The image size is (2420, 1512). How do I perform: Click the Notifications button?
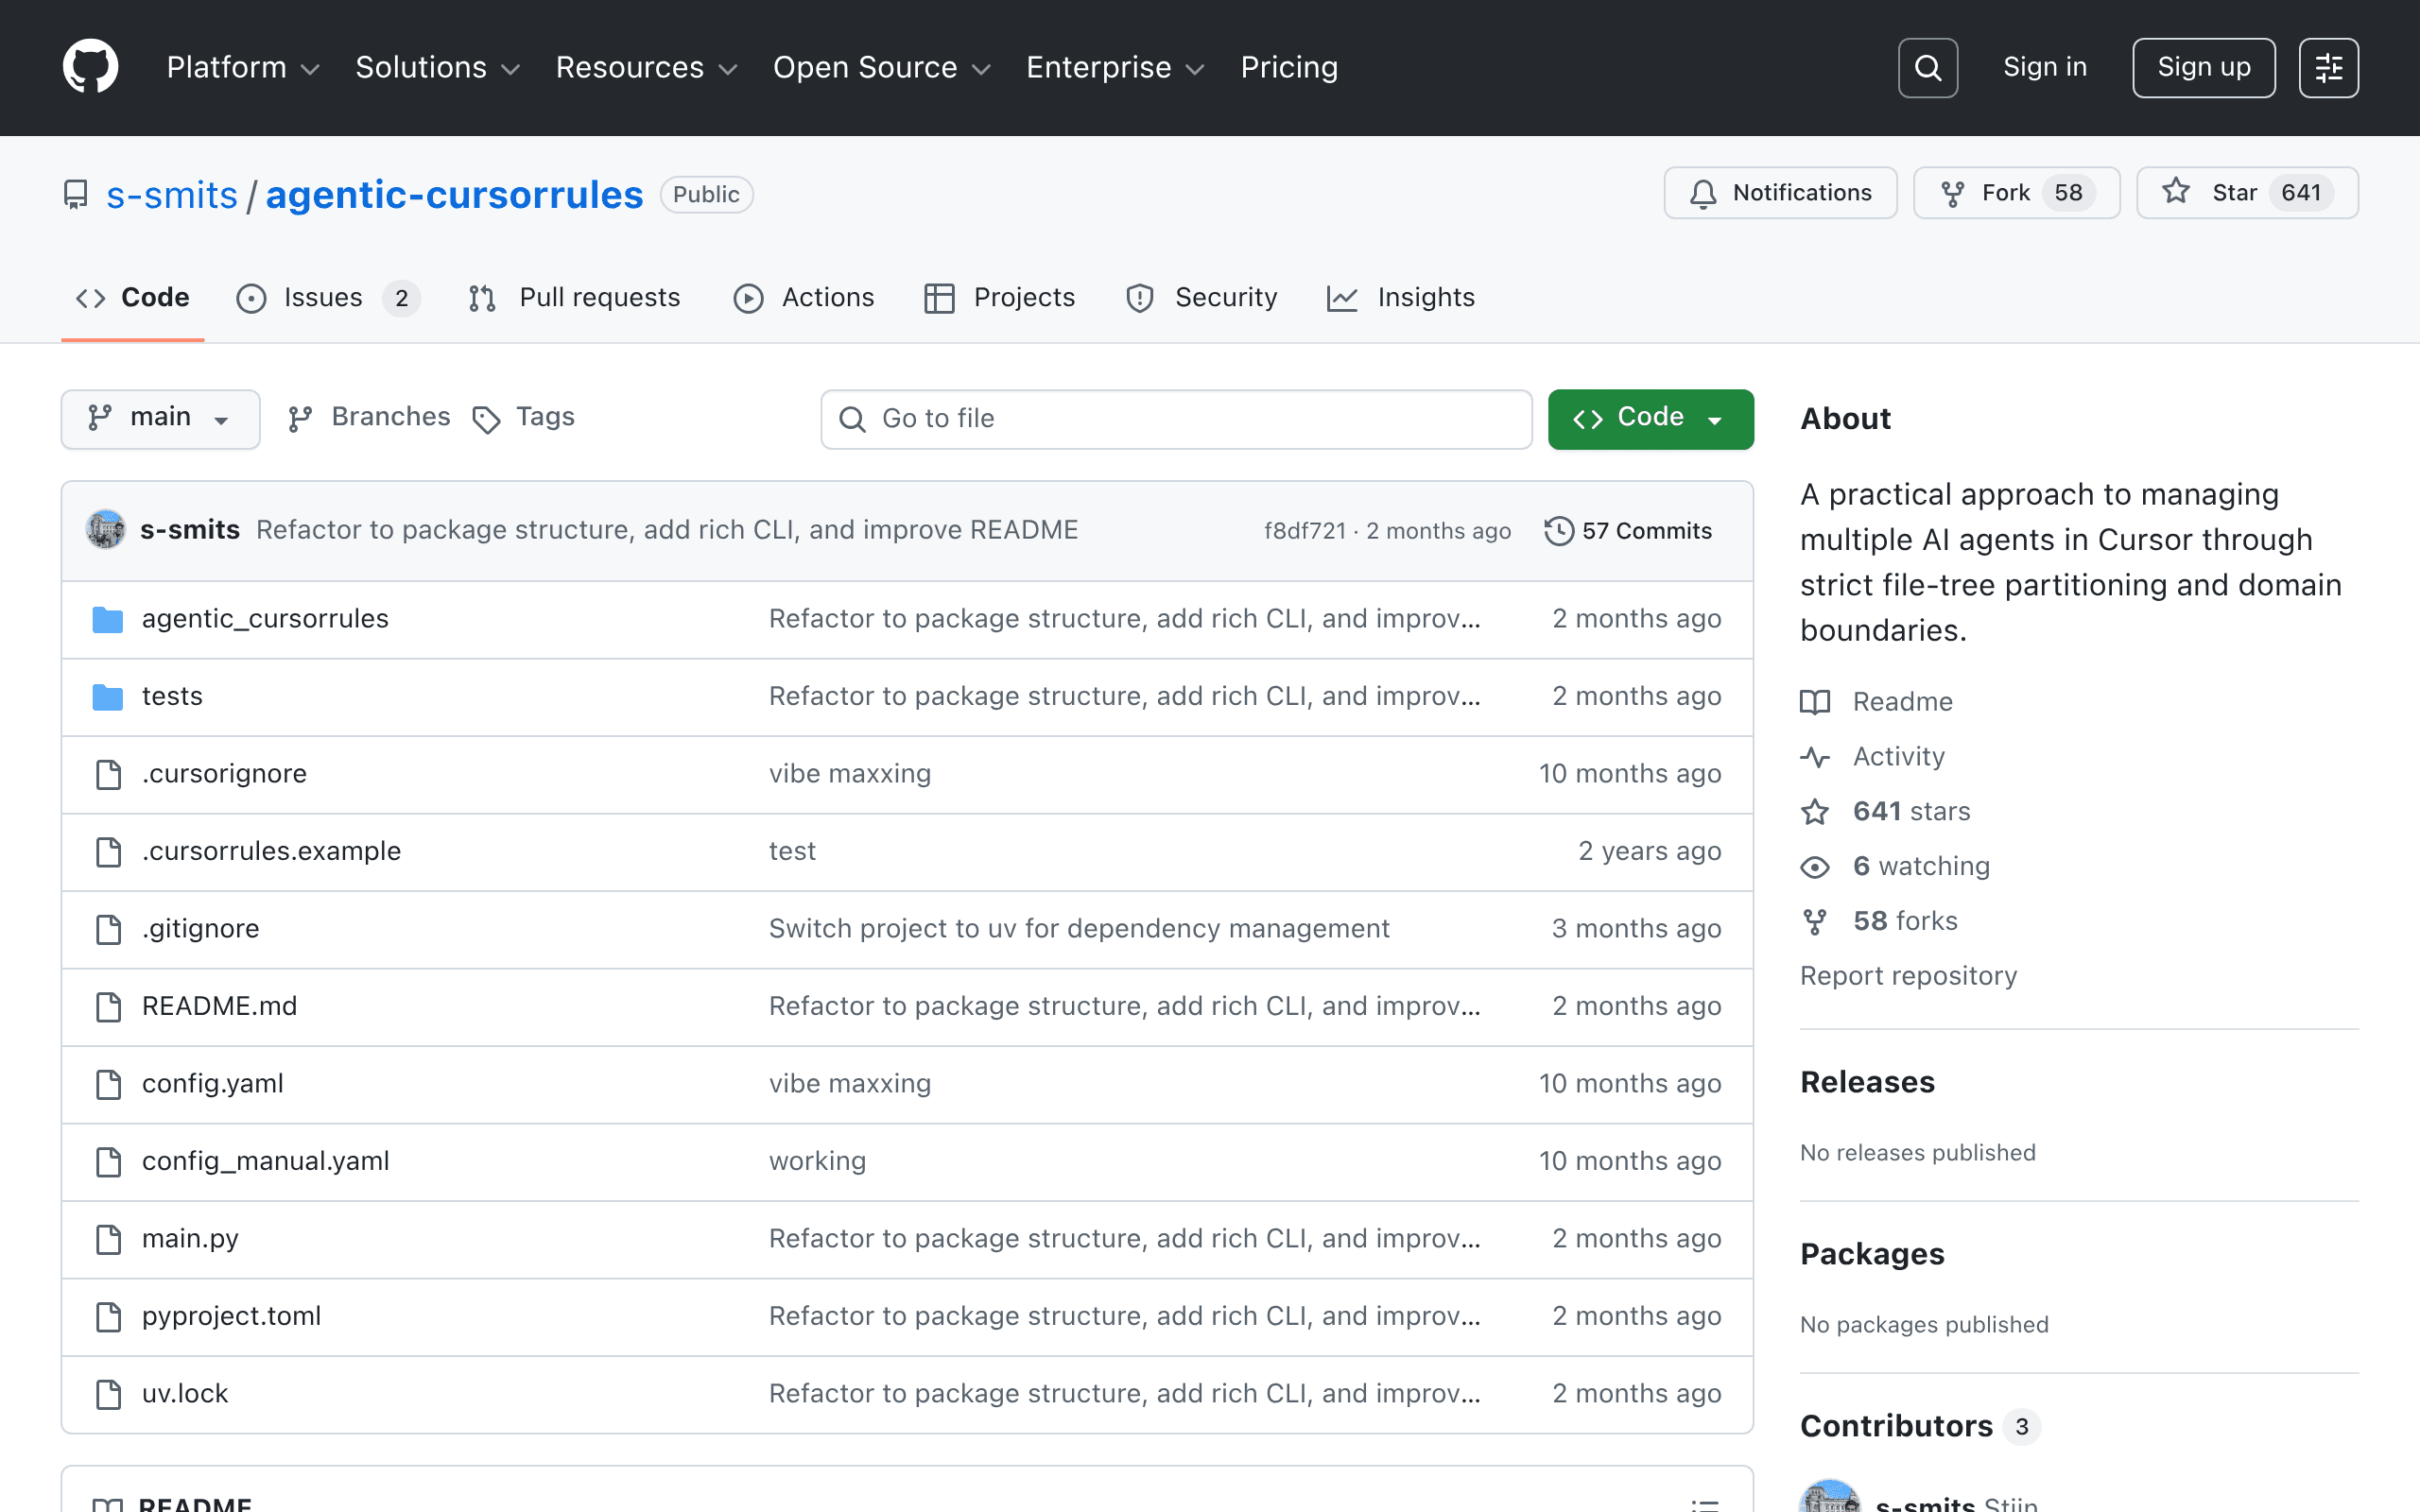tap(1780, 193)
